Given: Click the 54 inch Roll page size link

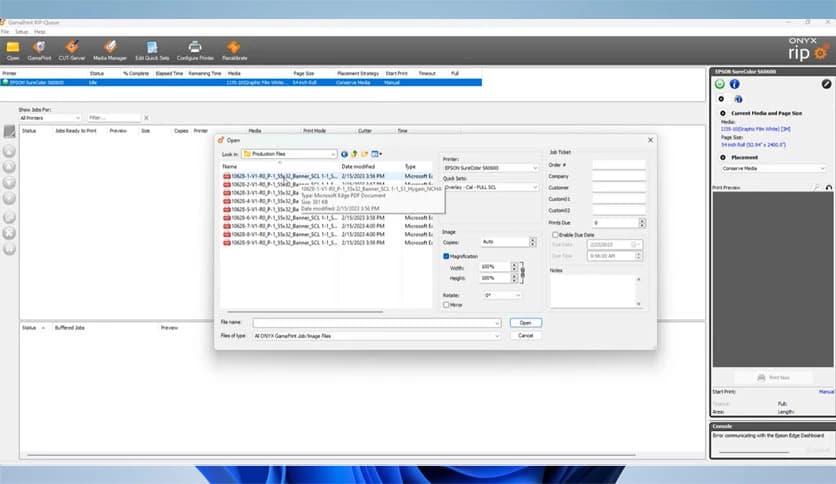Looking at the screenshot, I should (753, 144).
